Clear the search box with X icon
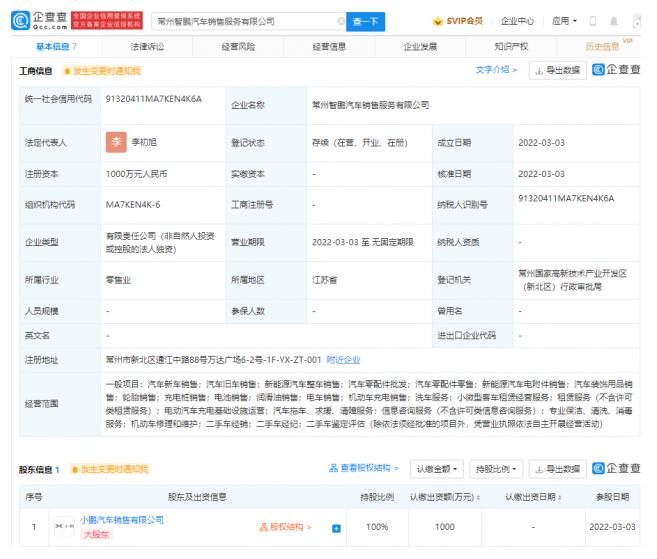Screen dimensions: 657x559 click(x=341, y=20)
